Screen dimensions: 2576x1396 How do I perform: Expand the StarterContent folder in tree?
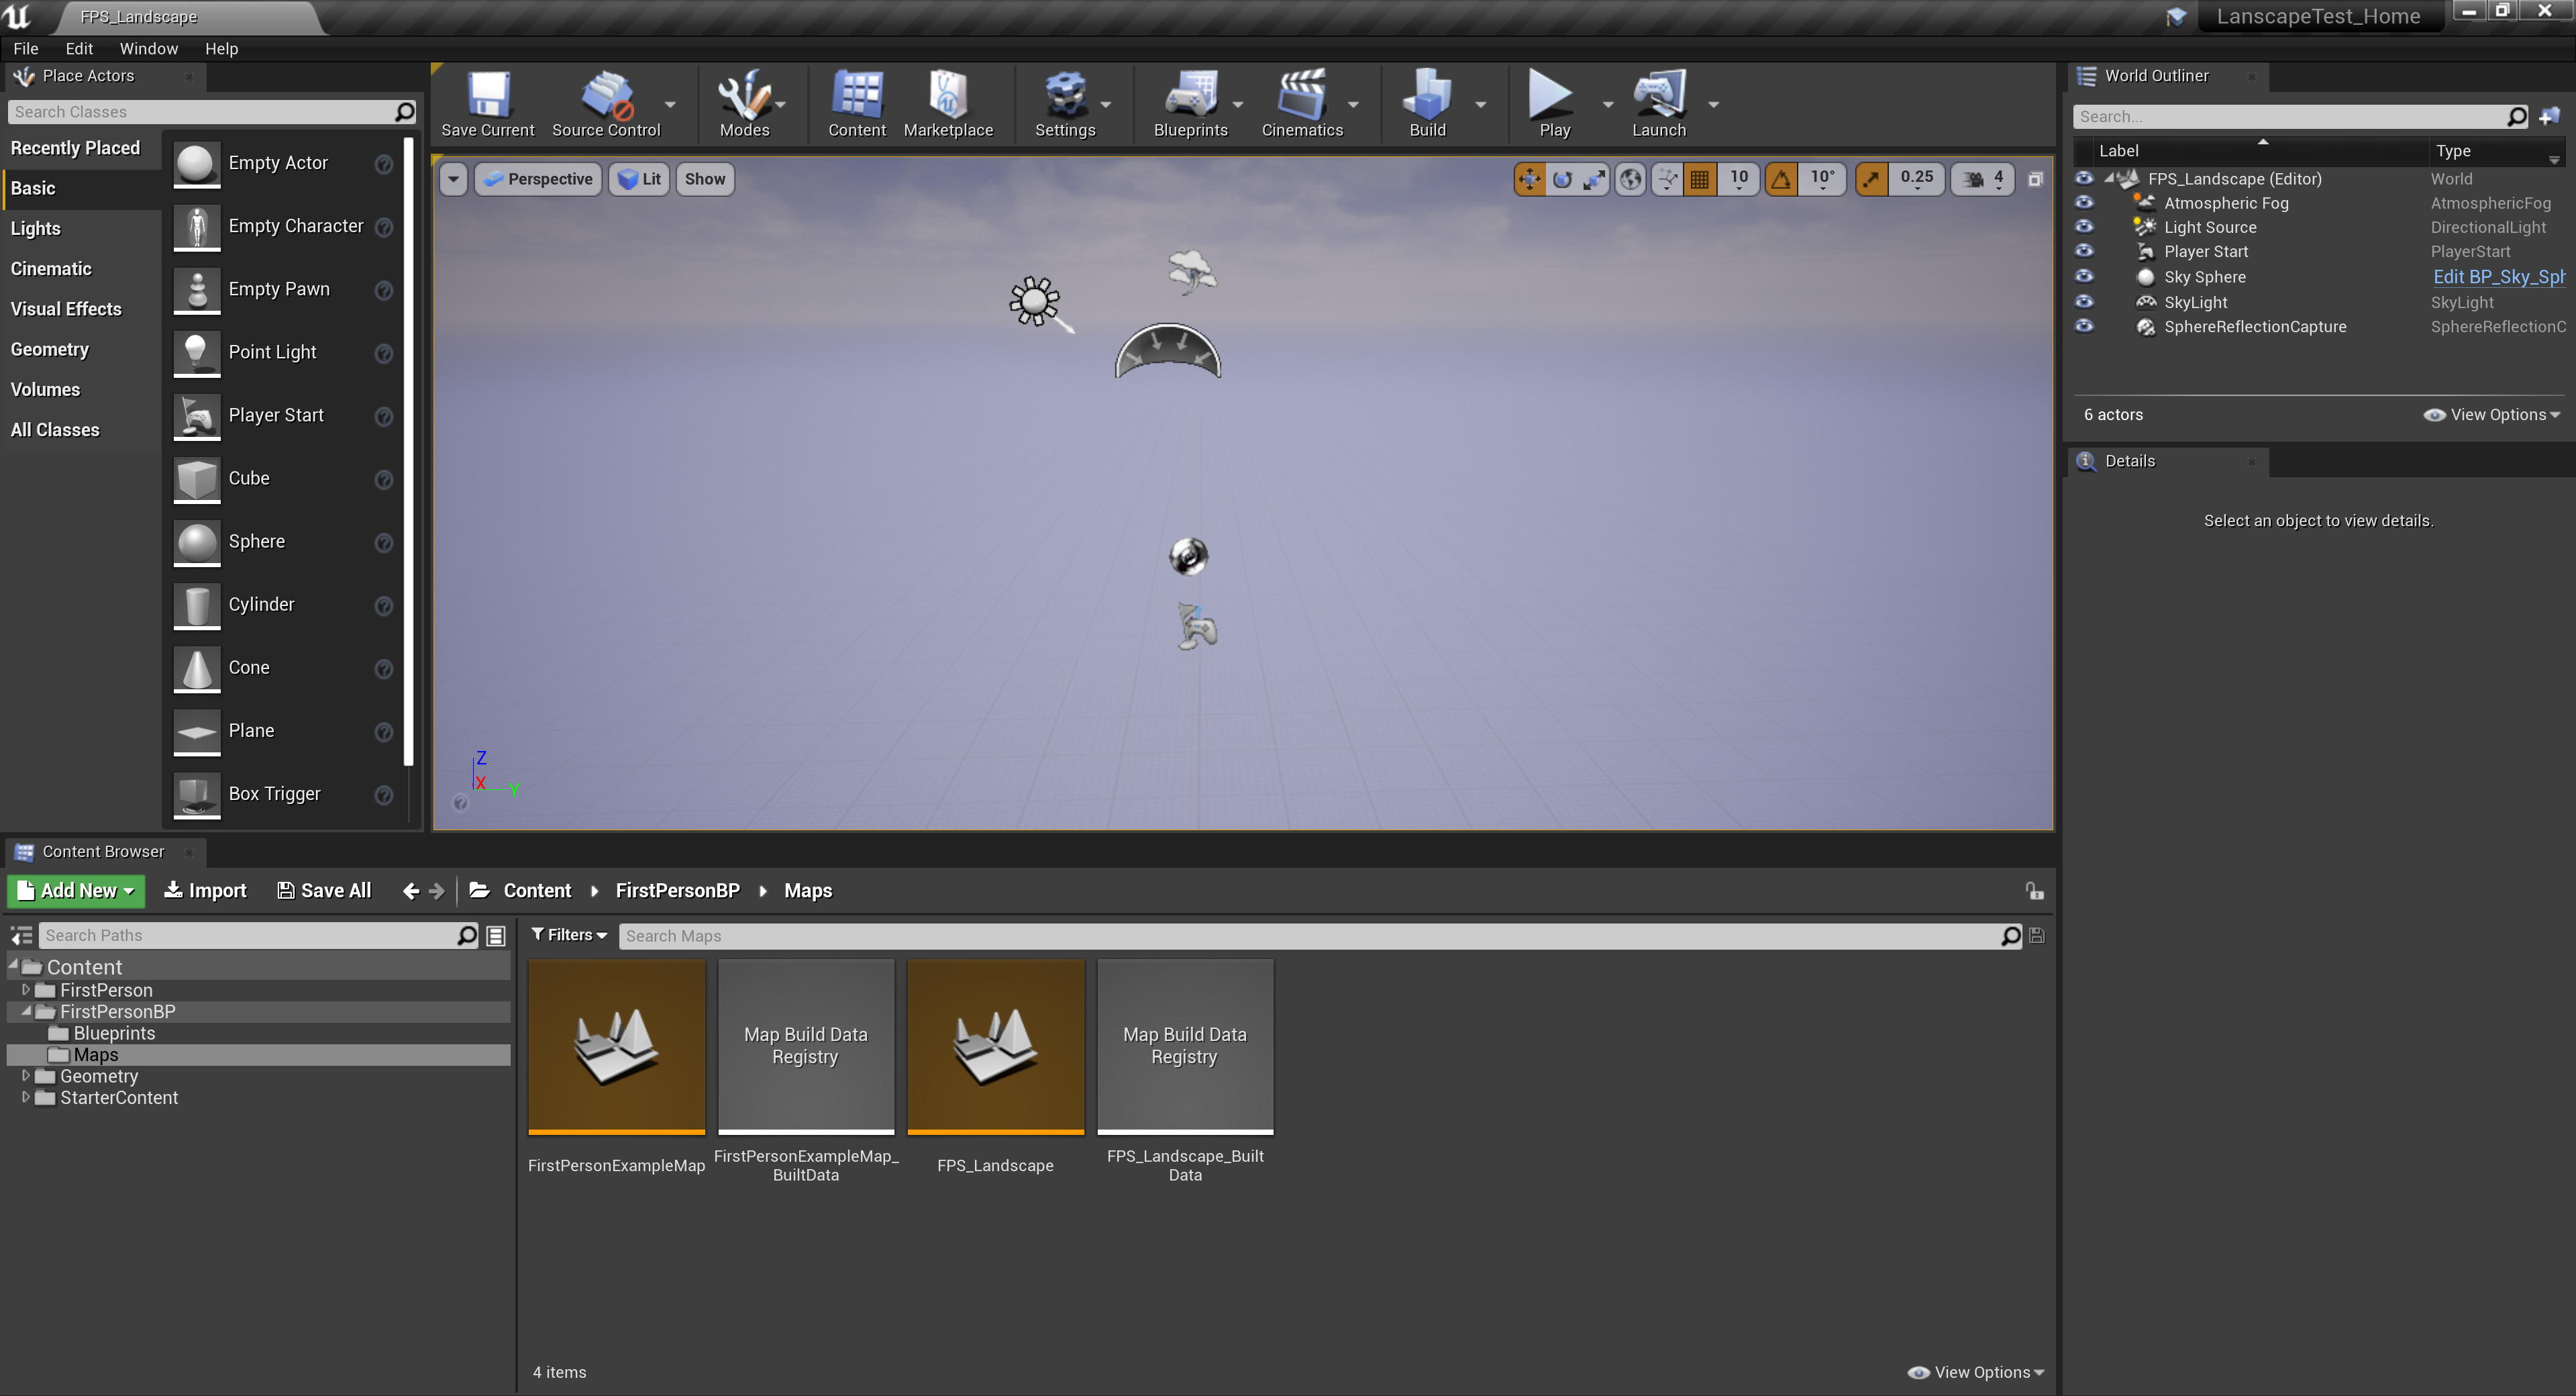pos(25,1097)
